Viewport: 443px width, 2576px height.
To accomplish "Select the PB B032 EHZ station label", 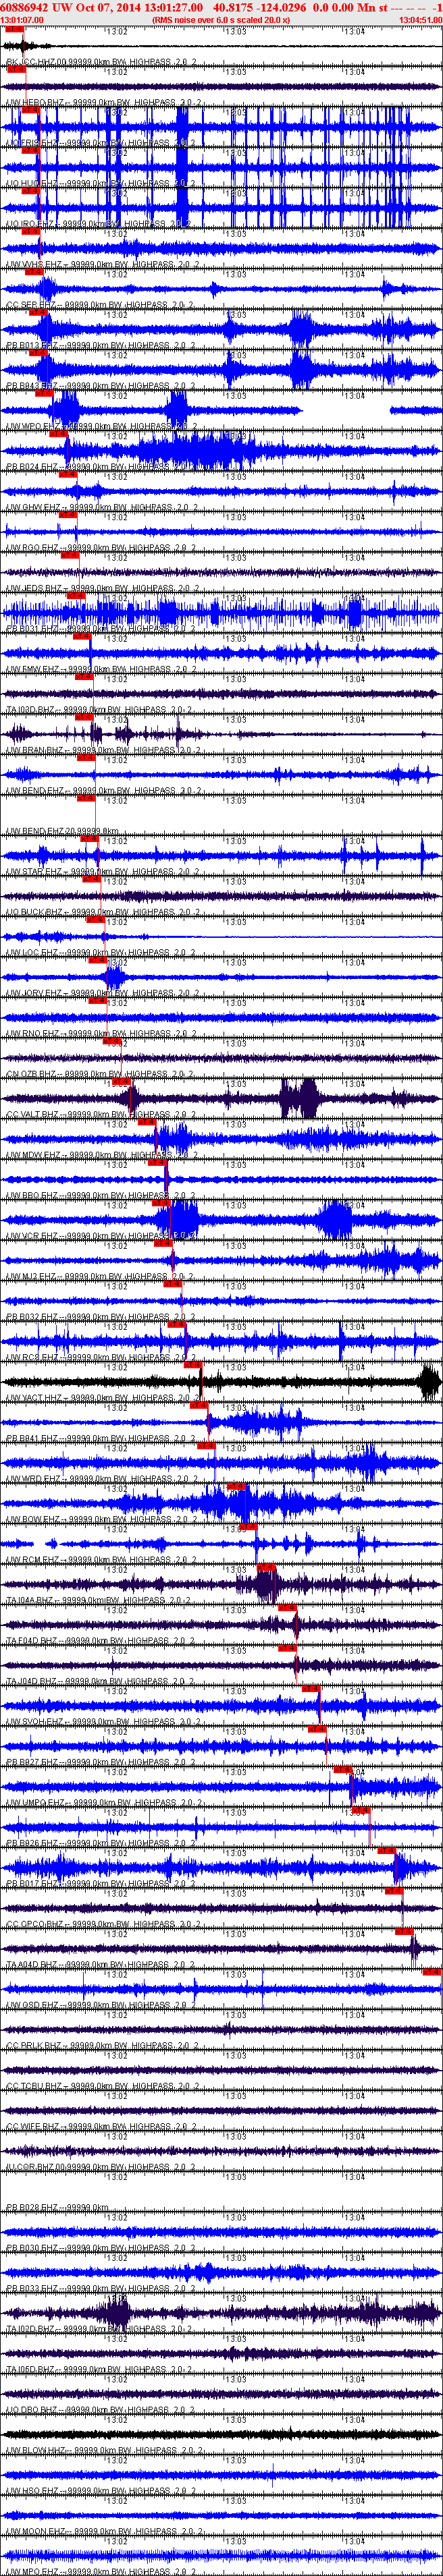I will (x=102, y=1317).
